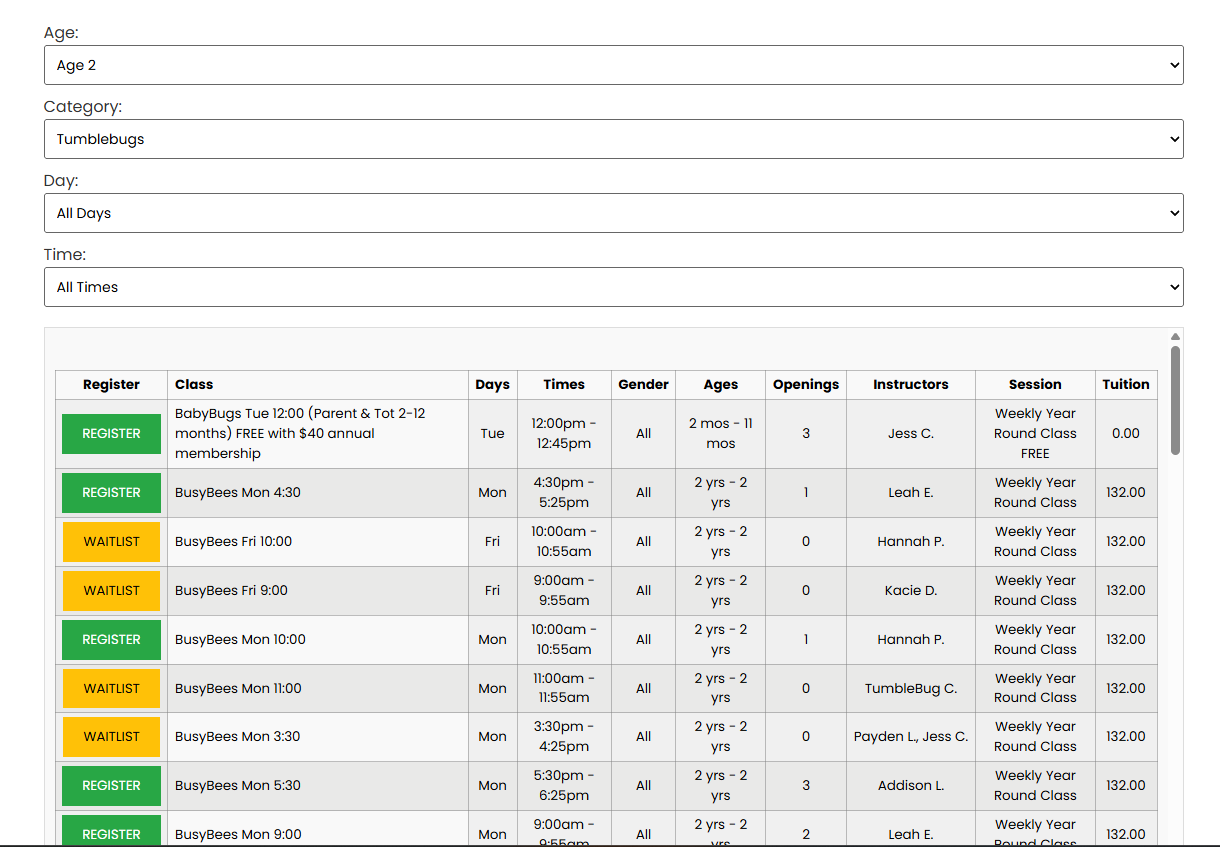Register for BabyBugs Tue 12:00 class
The width and height of the screenshot is (1220, 847).
[x=111, y=434]
